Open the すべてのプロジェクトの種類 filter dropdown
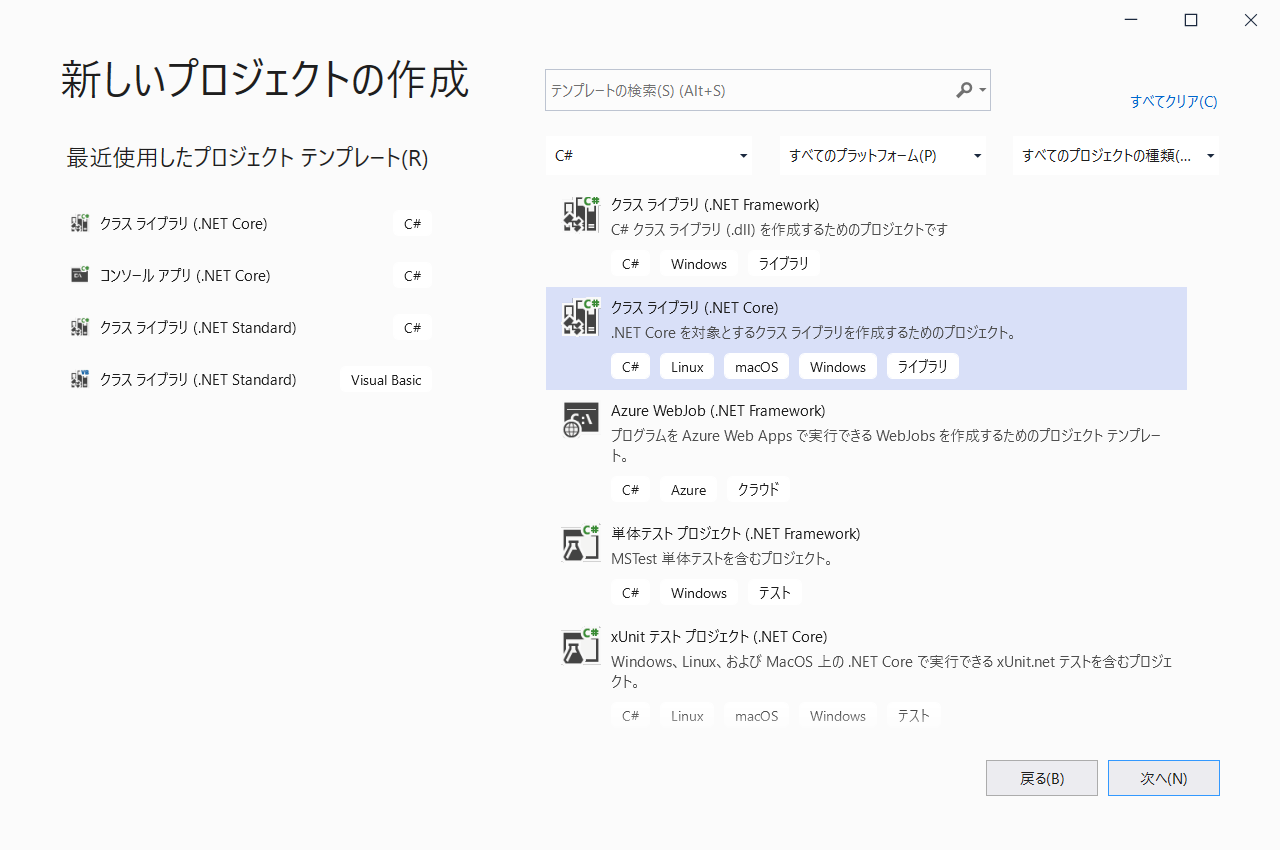Screen dimensions: 1280x850 (x=1115, y=155)
